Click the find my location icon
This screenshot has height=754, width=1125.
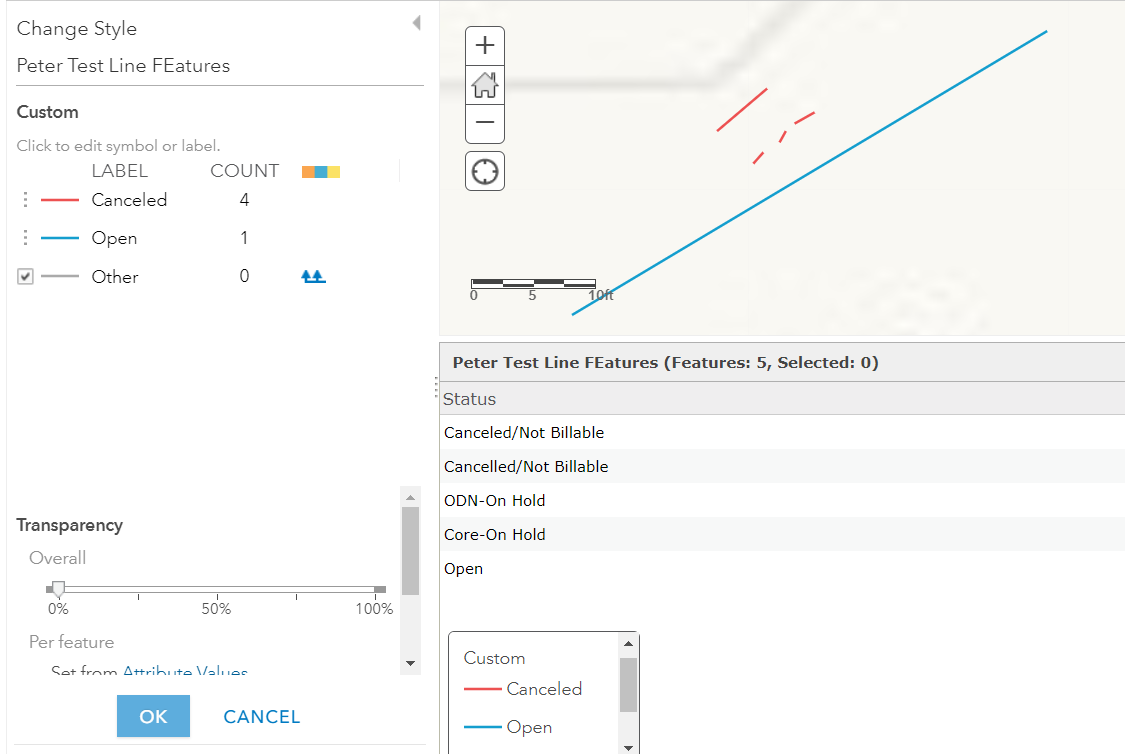coord(485,171)
